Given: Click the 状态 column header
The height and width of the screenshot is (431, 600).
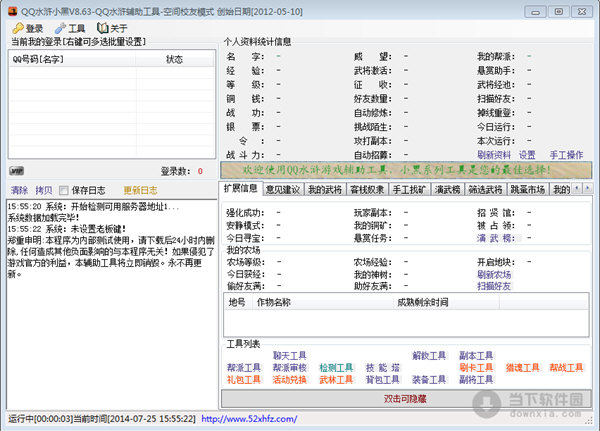Looking at the screenshot, I should pos(174,59).
